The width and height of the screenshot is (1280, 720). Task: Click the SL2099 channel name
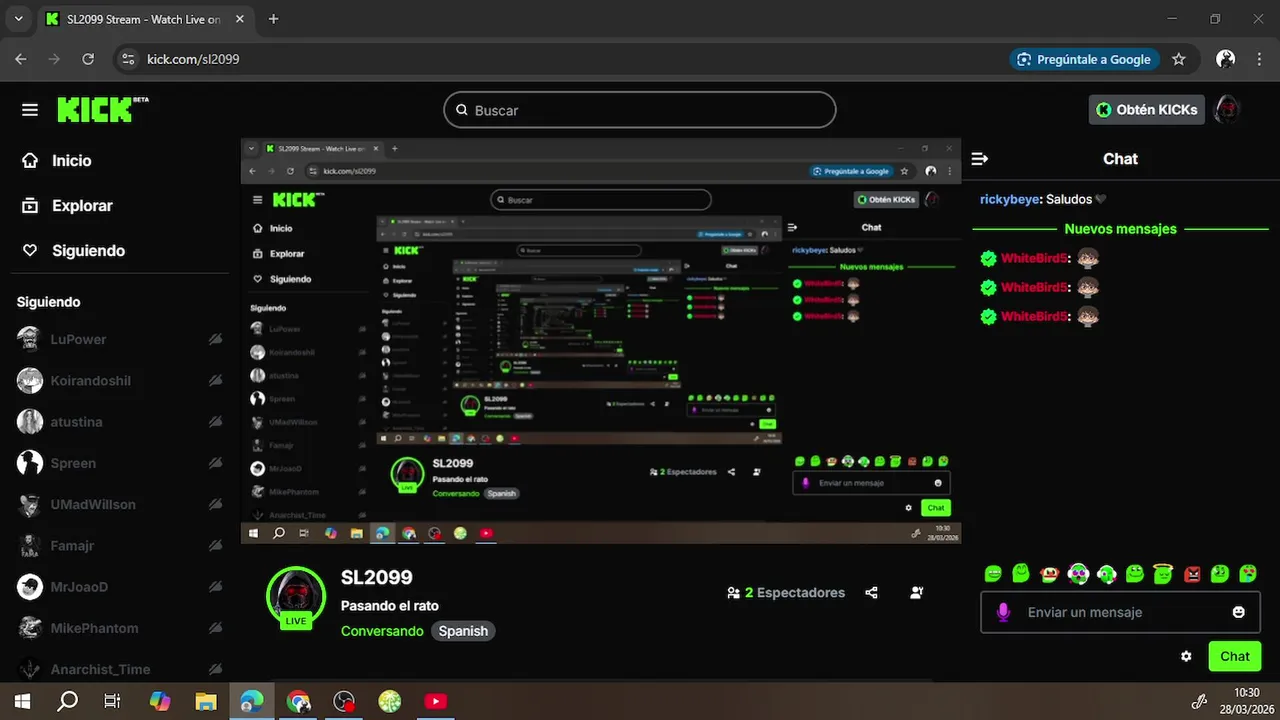tap(377, 577)
